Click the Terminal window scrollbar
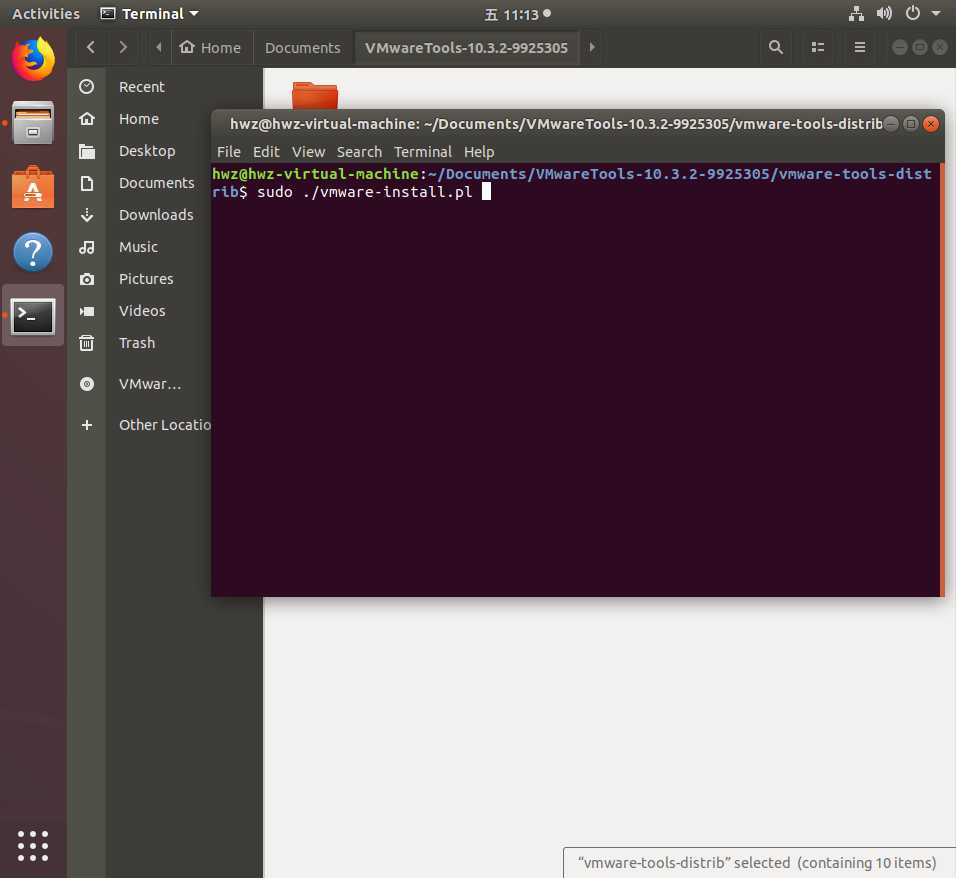The image size is (956, 878). (x=942, y=380)
